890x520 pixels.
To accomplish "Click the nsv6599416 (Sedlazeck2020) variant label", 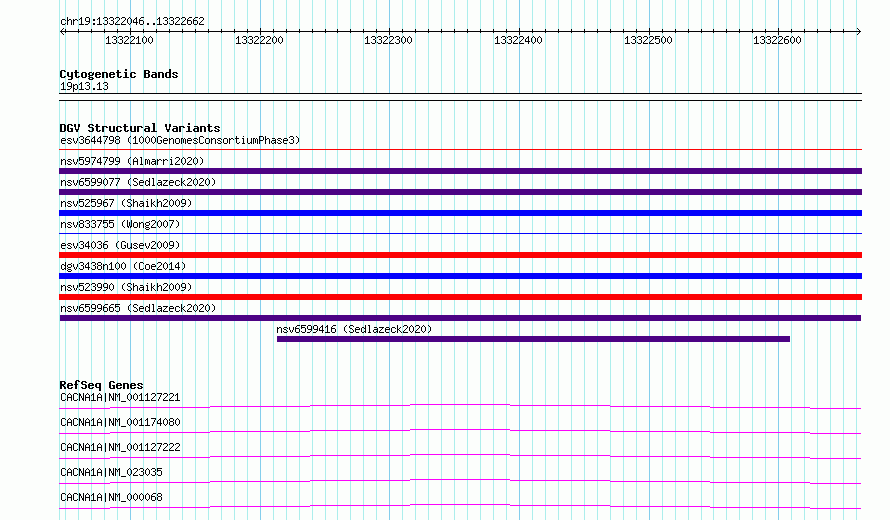I will point(354,329).
